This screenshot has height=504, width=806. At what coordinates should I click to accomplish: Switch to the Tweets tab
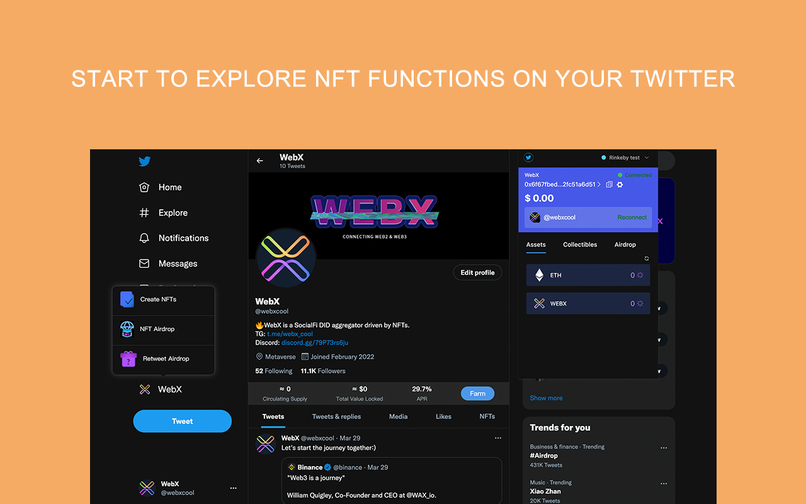[273, 417]
